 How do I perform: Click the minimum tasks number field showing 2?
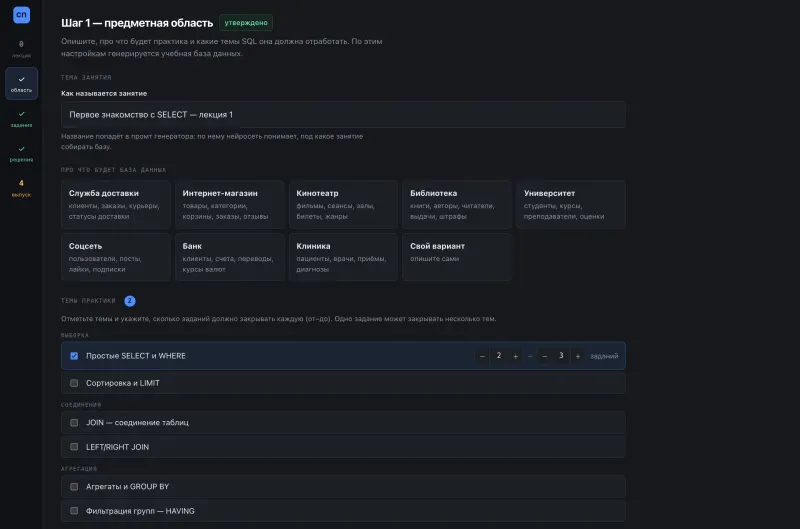pyautogui.click(x=499, y=356)
